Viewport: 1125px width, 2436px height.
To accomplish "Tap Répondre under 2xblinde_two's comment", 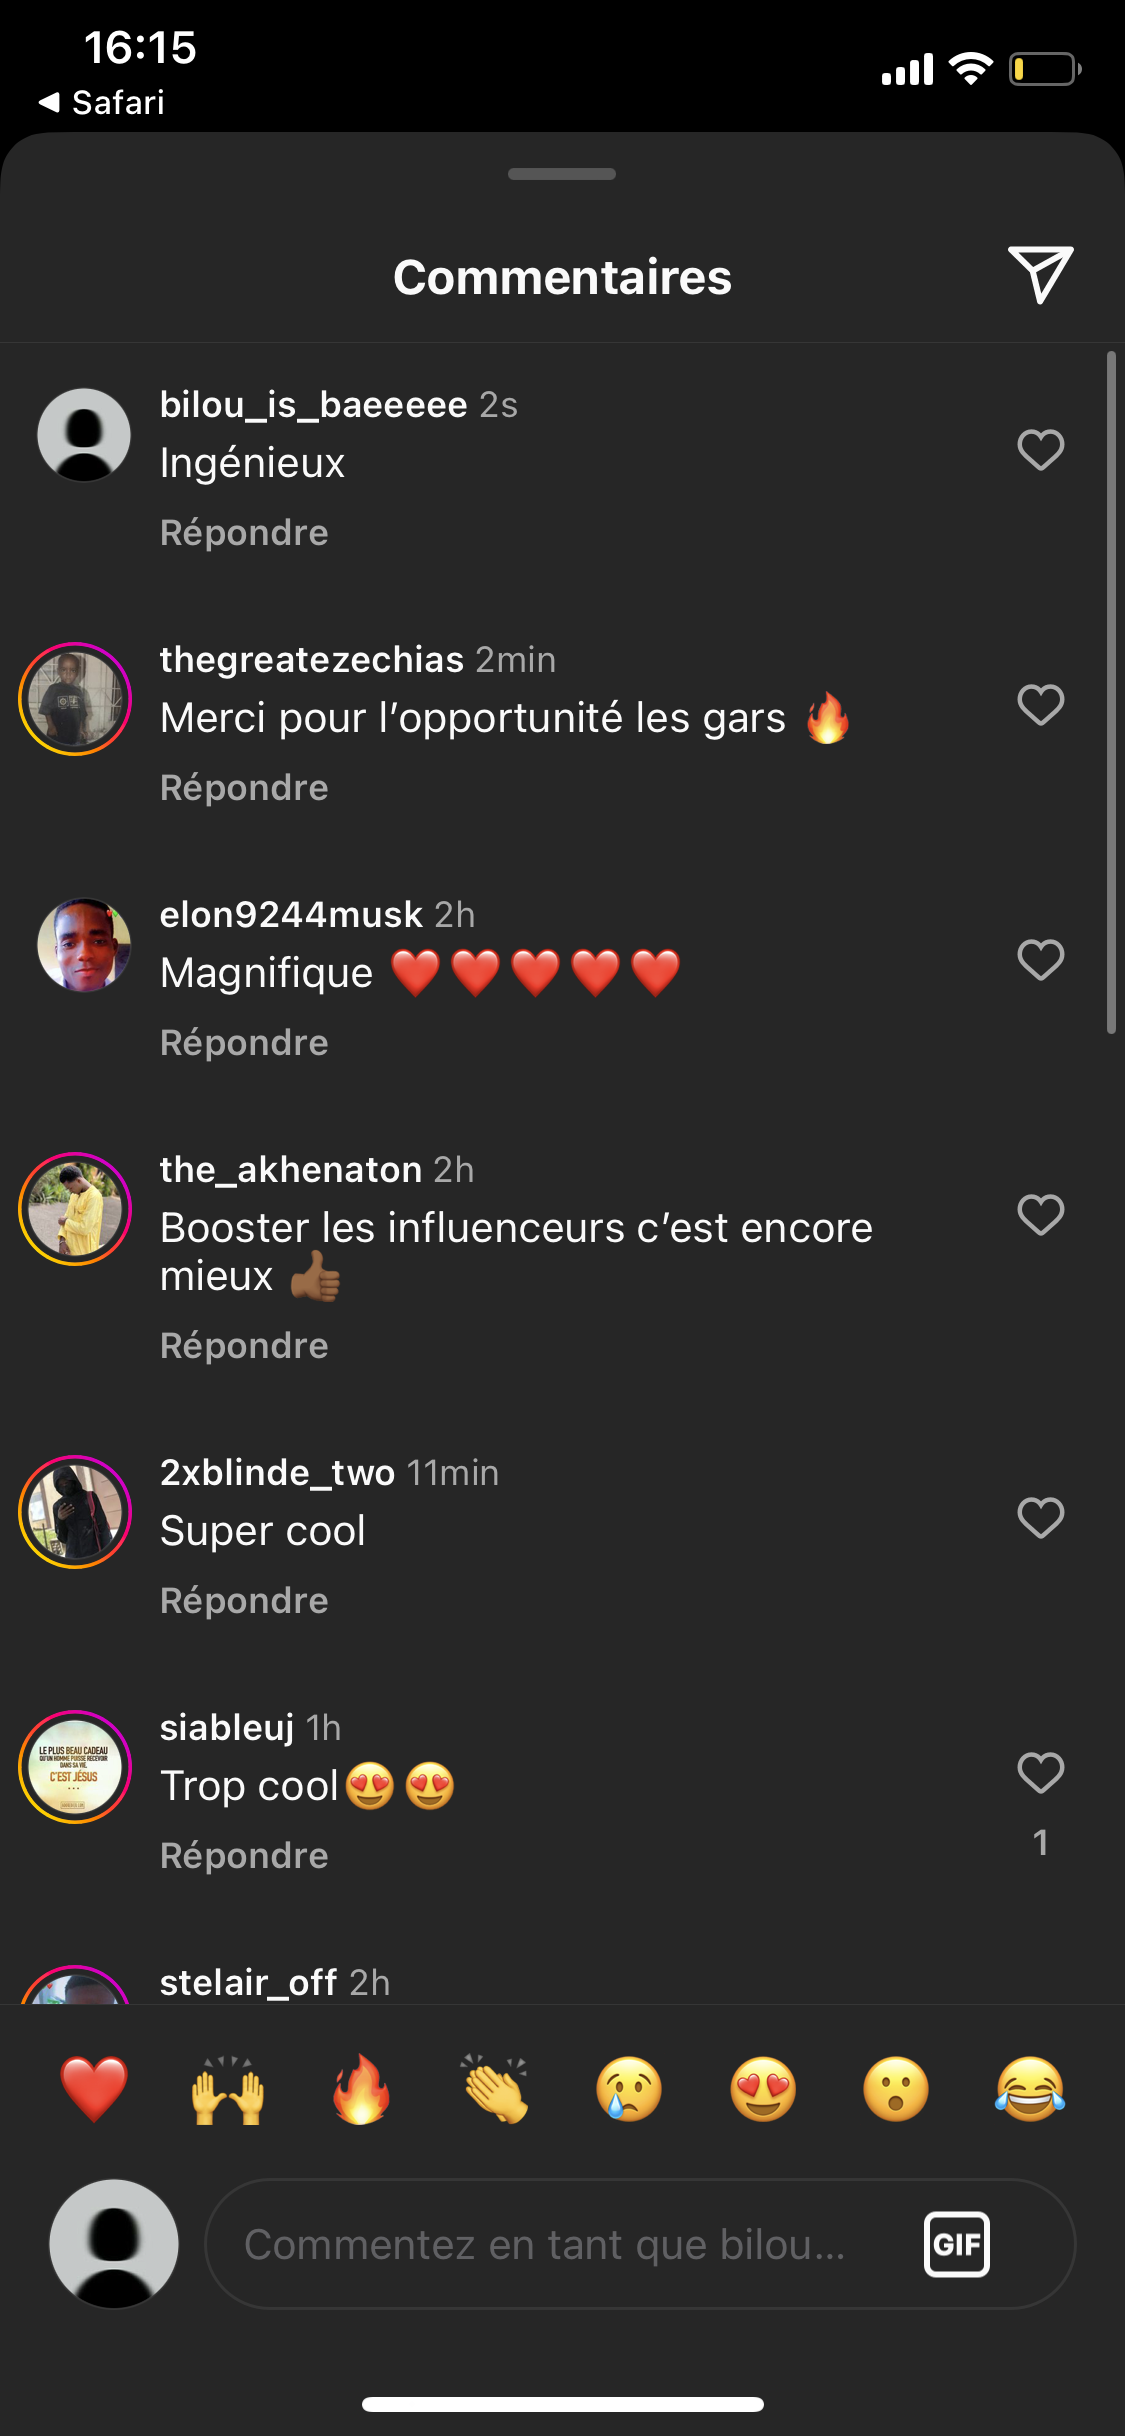I will coord(244,1601).
